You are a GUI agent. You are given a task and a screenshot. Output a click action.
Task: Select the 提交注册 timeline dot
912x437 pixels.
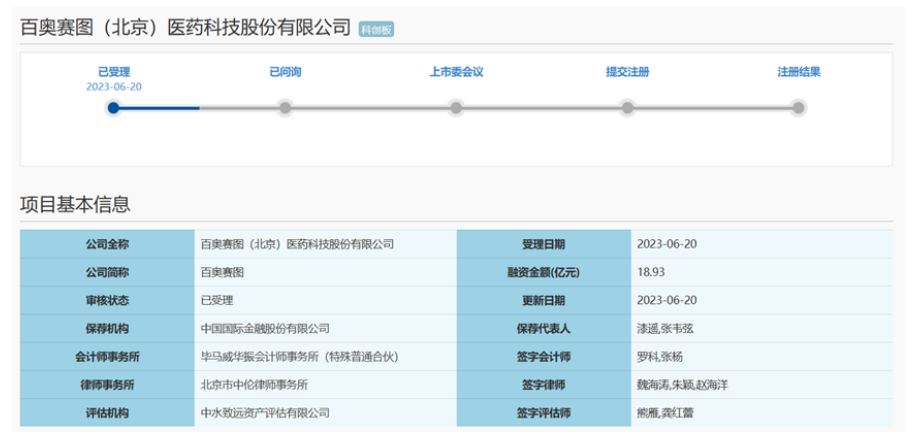tap(627, 108)
